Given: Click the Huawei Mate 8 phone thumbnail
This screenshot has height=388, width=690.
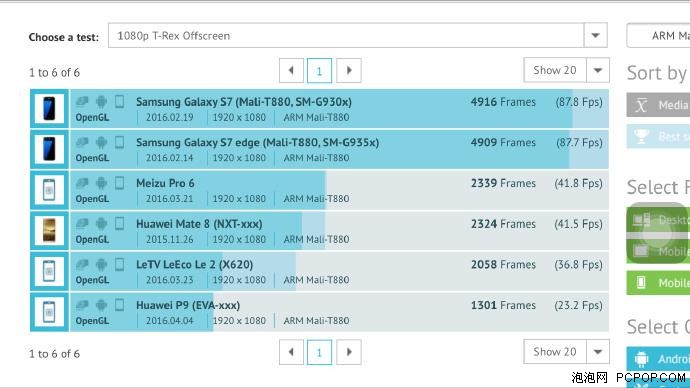Looking at the screenshot, I should coord(49,231).
